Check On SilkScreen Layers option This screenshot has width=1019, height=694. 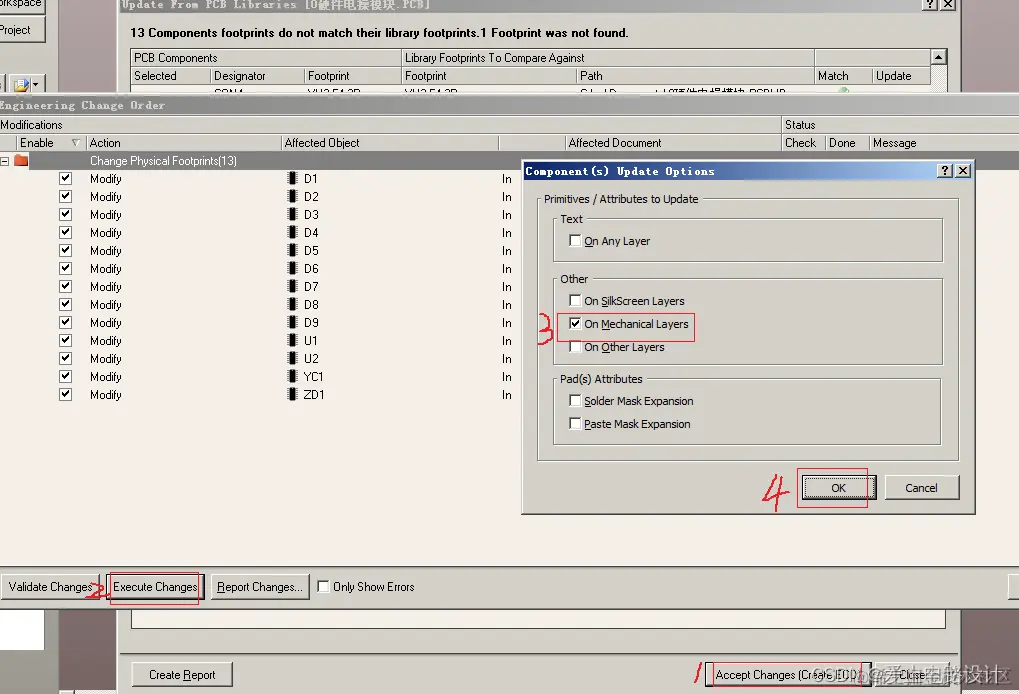click(x=575, y=300)
